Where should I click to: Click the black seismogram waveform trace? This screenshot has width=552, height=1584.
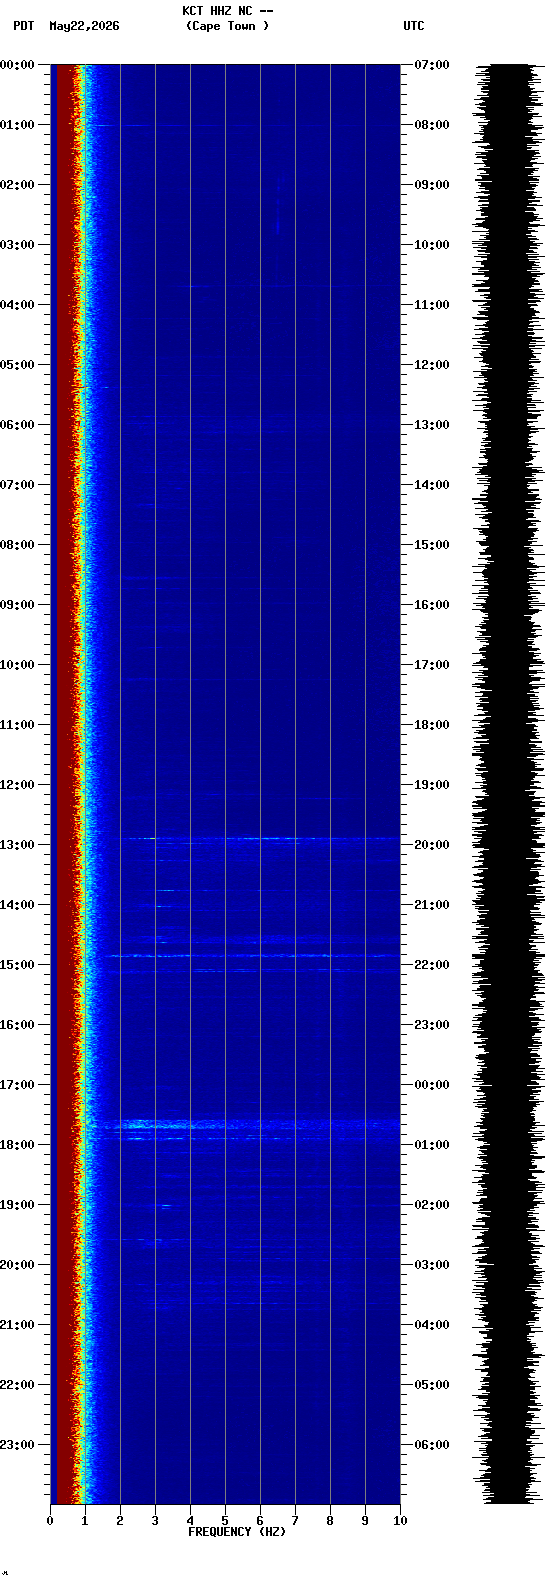click(510, 784)
